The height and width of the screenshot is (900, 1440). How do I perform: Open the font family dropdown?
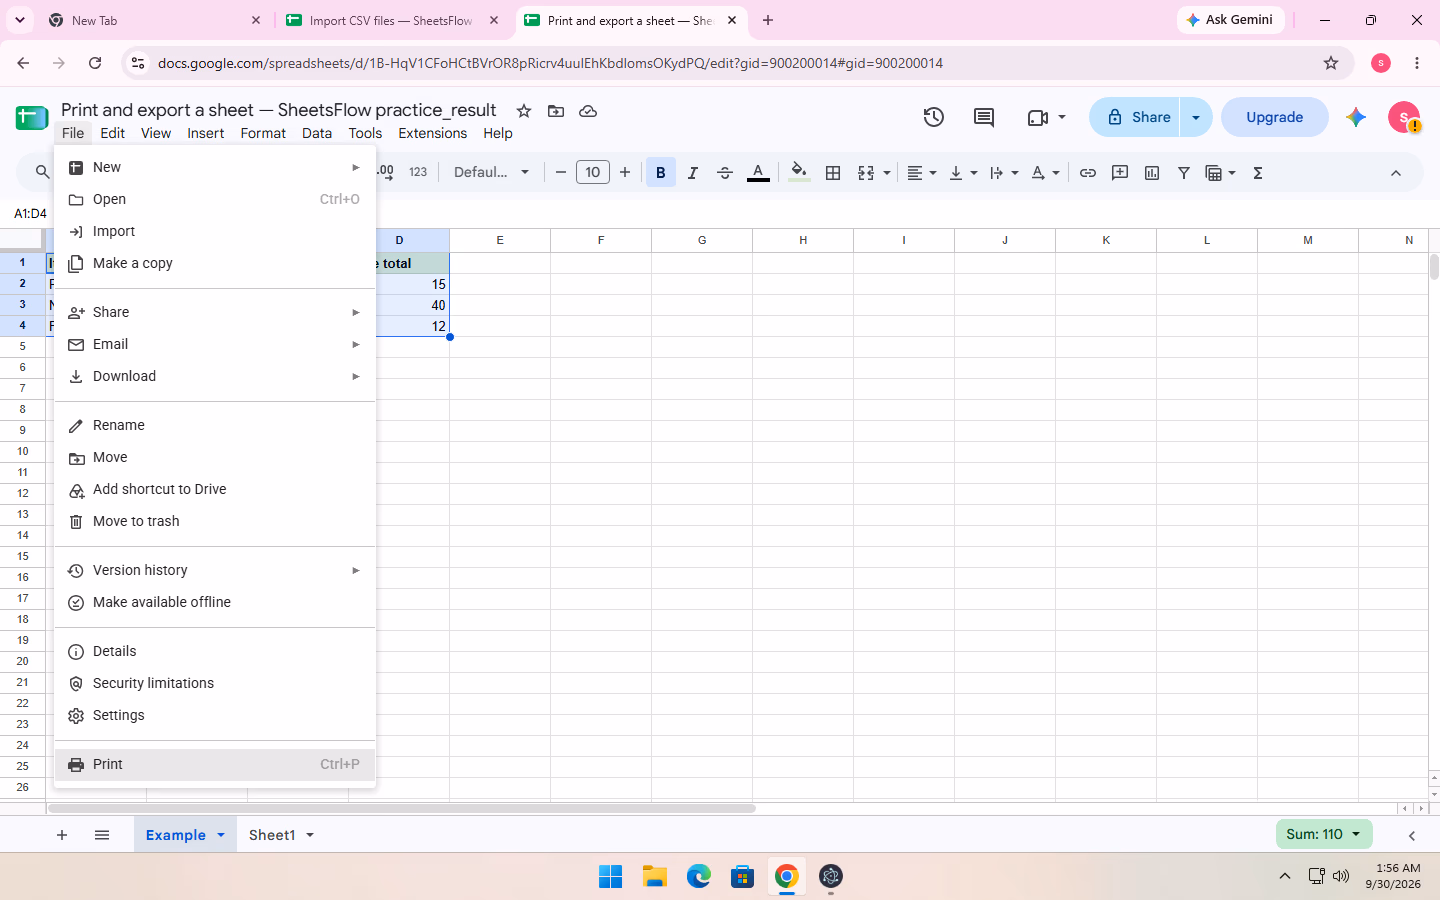491,173
